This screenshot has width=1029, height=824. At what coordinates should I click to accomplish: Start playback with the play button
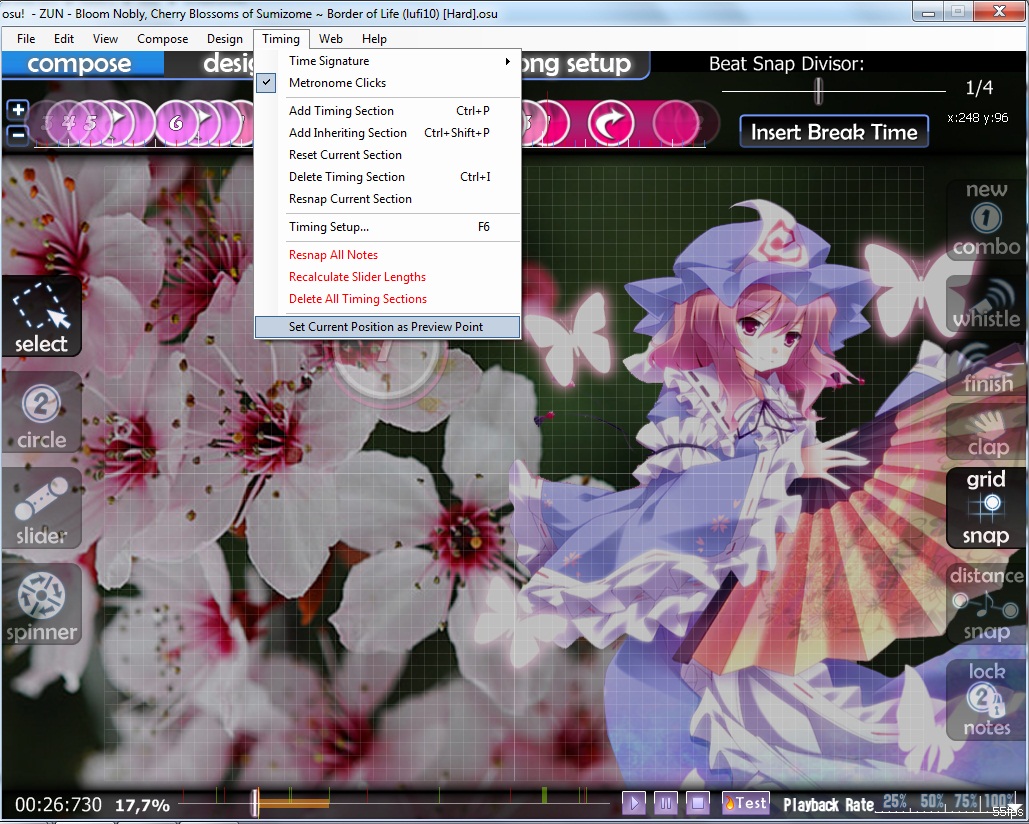[x=633, y=802]
